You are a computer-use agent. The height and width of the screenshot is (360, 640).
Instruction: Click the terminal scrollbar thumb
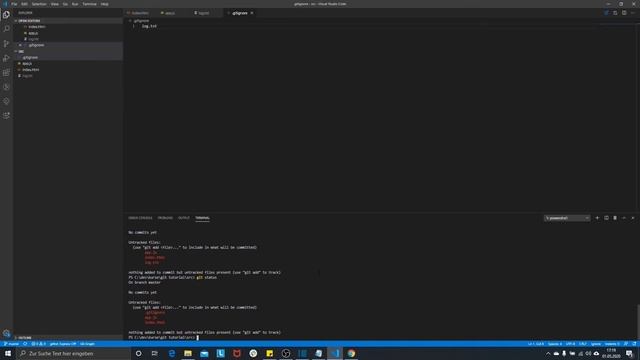pos(638,322)
